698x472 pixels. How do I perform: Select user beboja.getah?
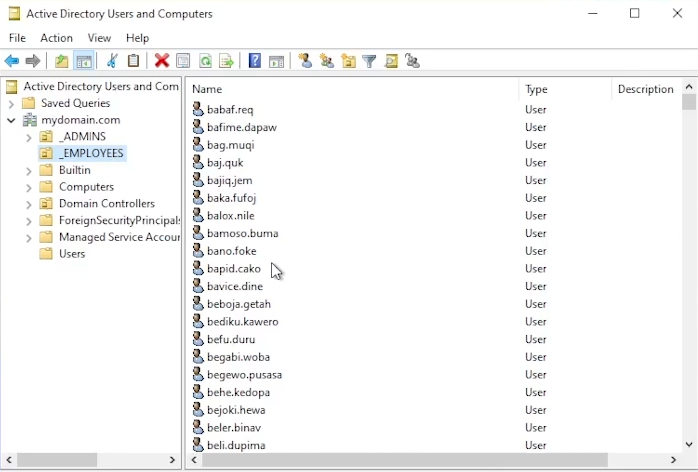pyautogui.click(x=239, y=304)
